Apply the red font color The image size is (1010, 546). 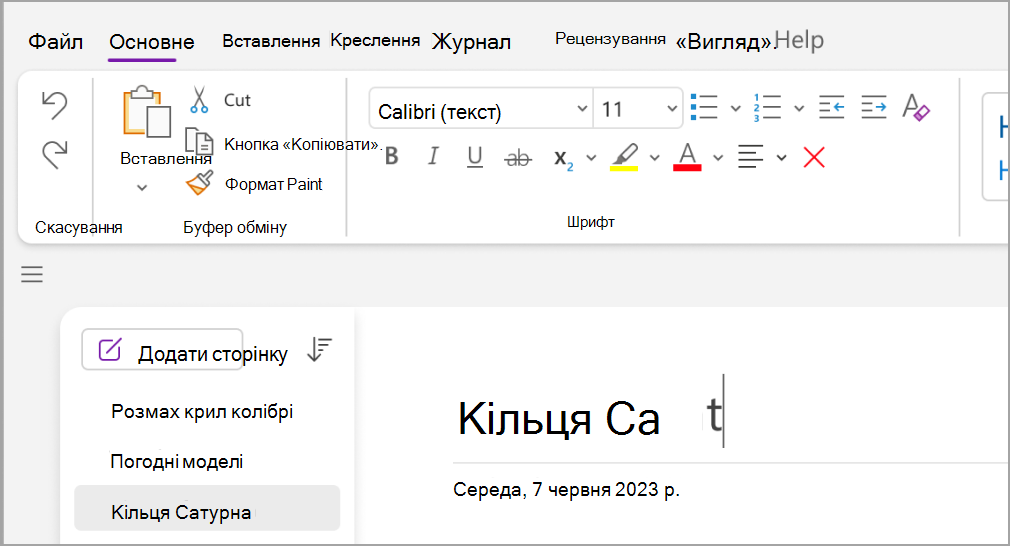coord(687,157)
